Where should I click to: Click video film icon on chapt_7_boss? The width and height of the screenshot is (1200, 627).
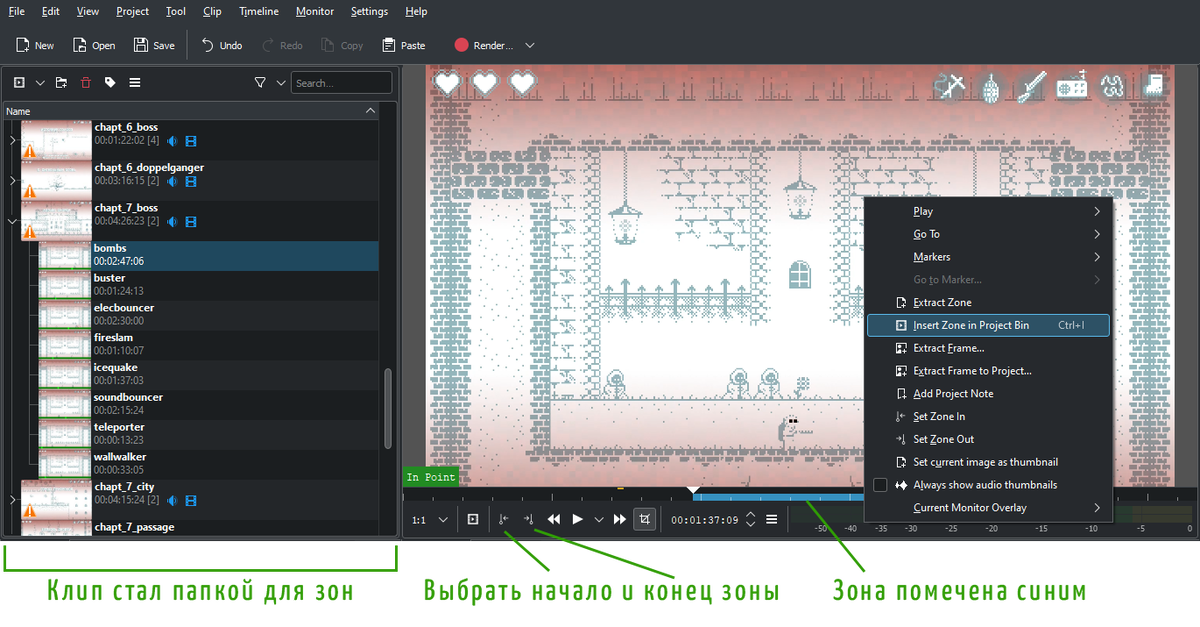(191, 221)
